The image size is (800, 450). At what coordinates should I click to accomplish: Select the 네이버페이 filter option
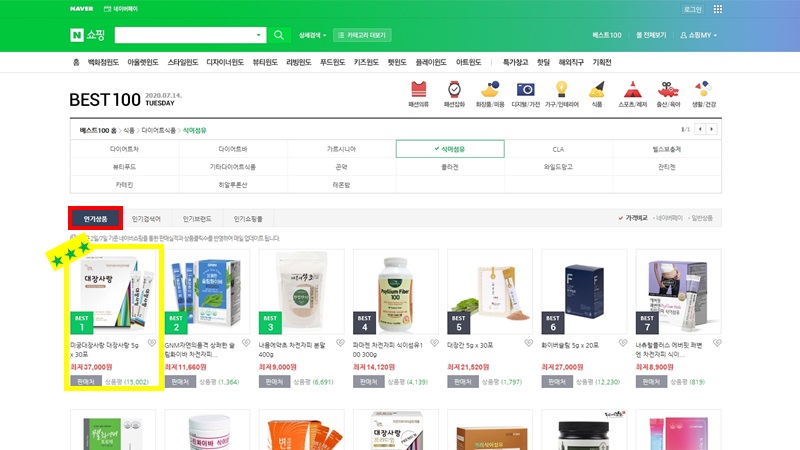pyautogui.click(x=669, y=218)
